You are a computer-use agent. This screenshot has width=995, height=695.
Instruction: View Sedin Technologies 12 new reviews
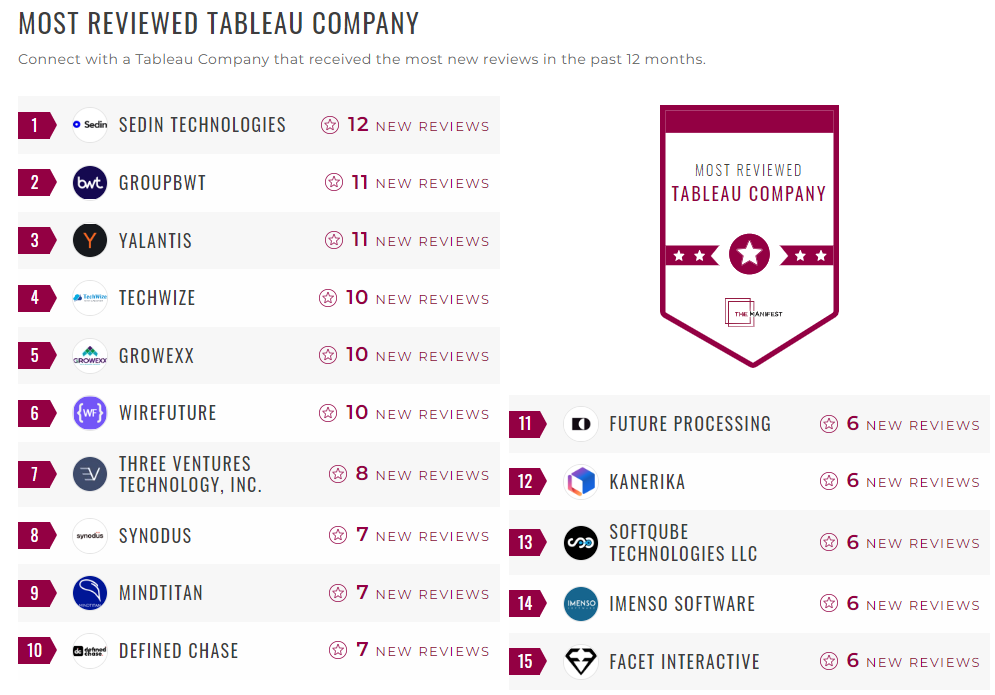405,126
